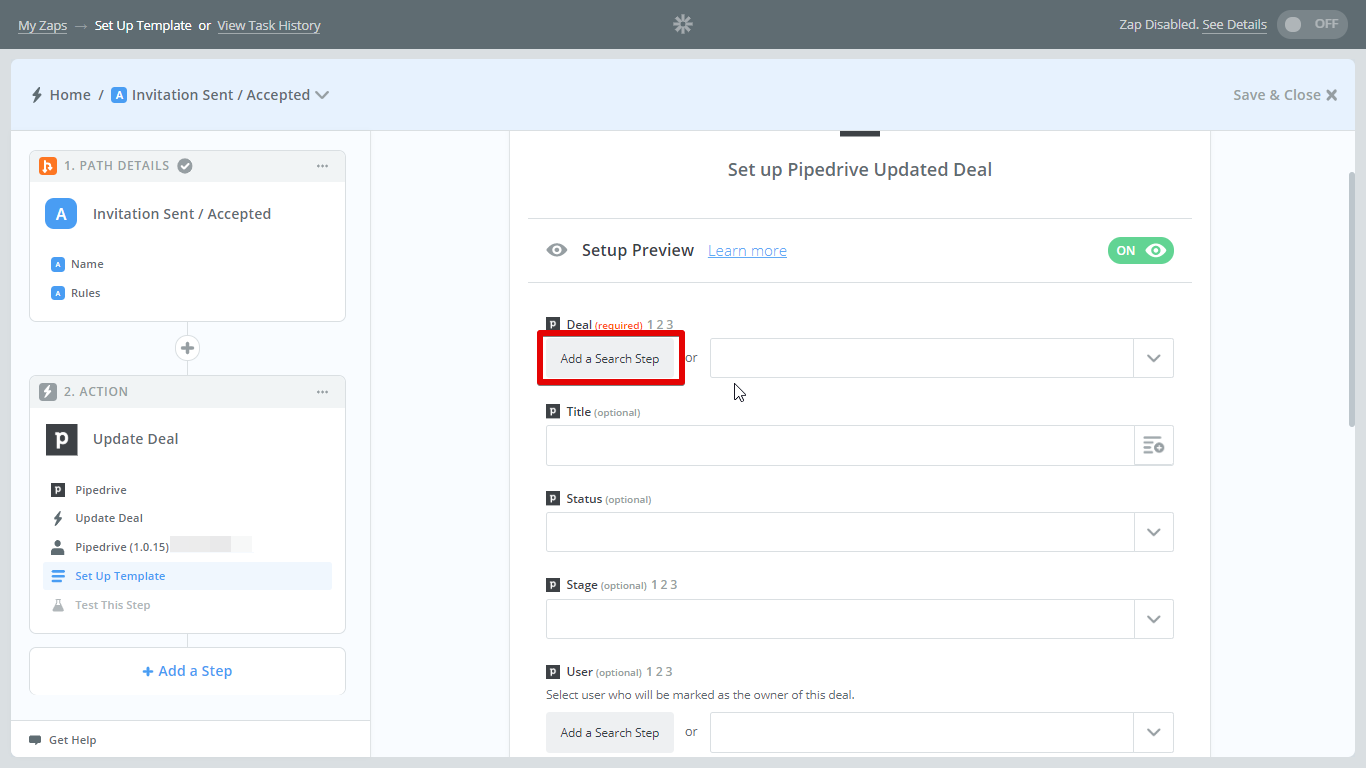Click the lightning icon in the Action header
Screen dimensions: 1366x768
coord(47,392)
